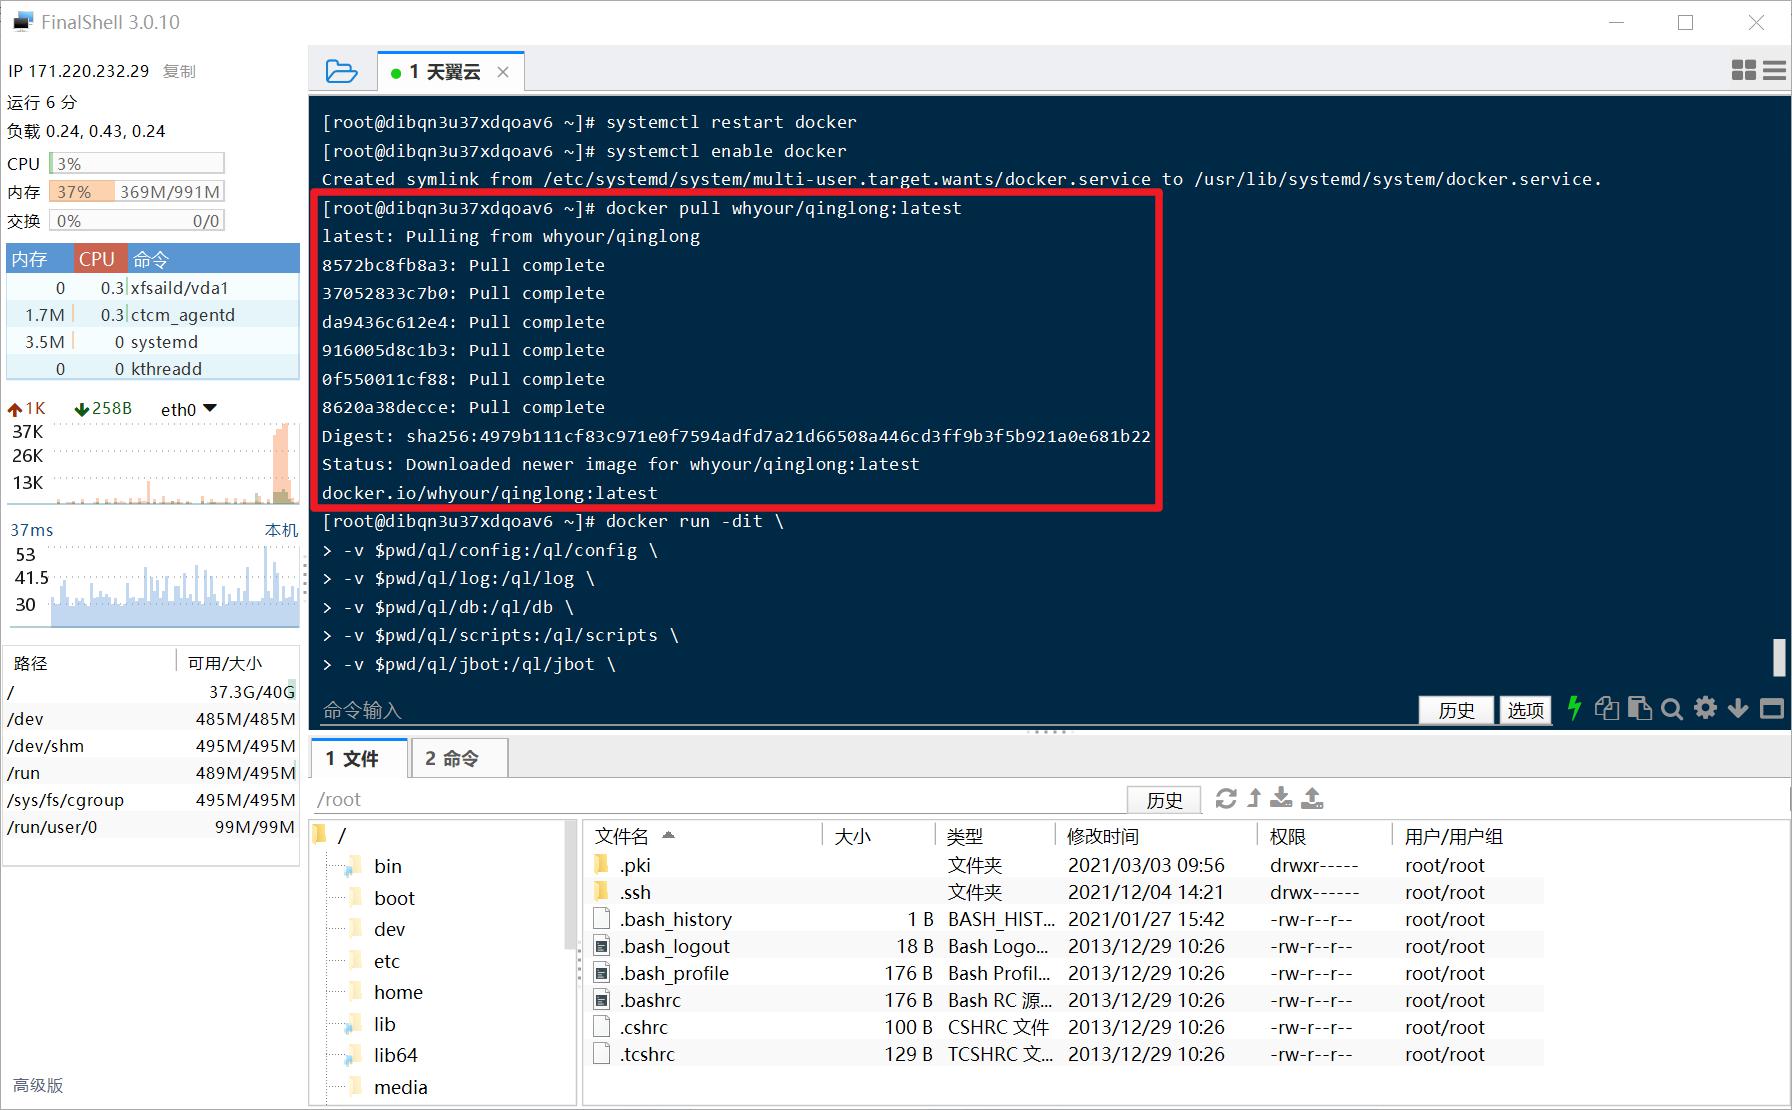Click the FinalShell app logo icon
Image resolution: width=1792 pixels, height=1110 pixels.
[x=22, y=22]
